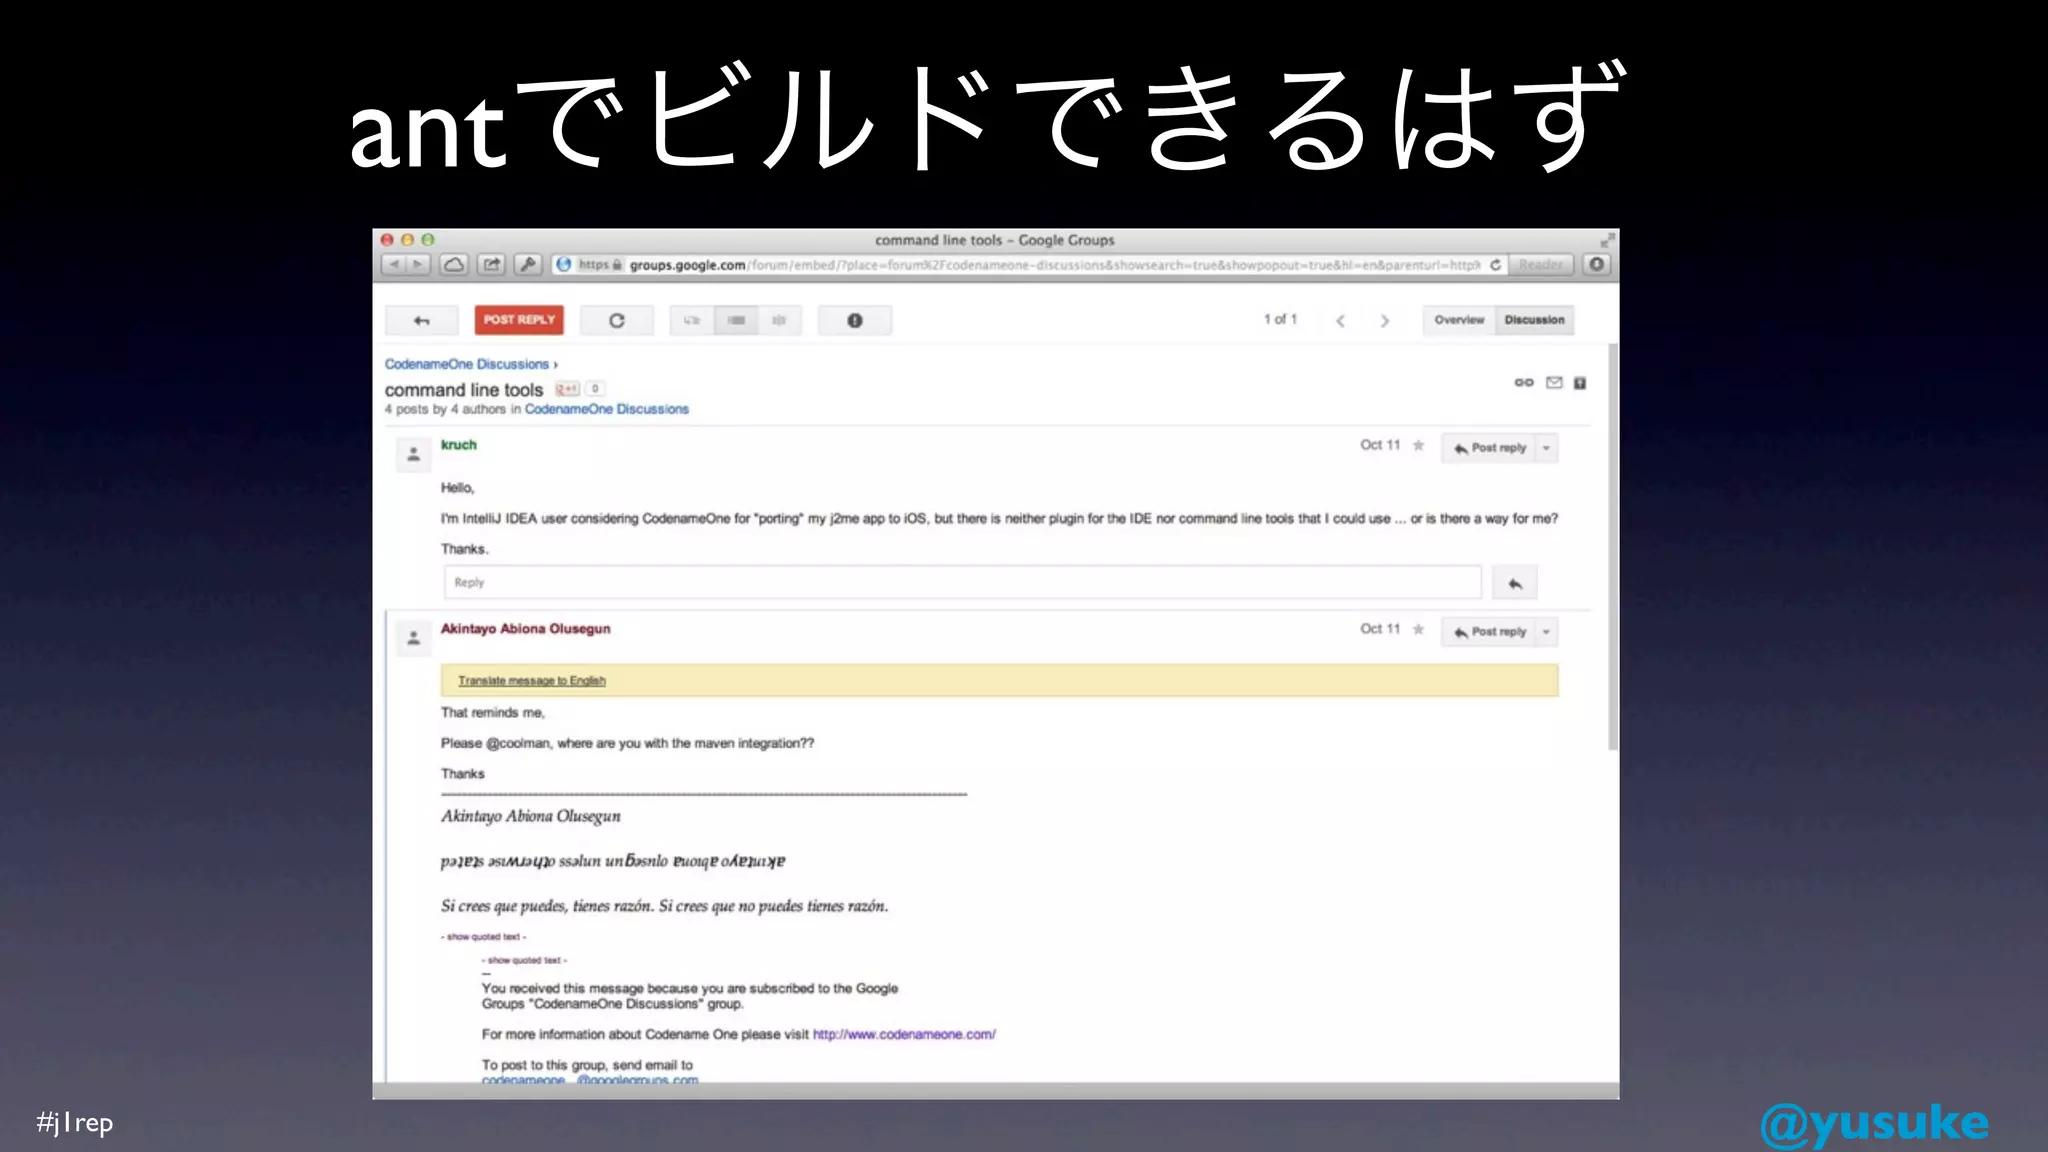This screenshot has width=2048, height=1152.
Task: Reload page via address bar refresh icon
Action: (x=1495, y=265)
